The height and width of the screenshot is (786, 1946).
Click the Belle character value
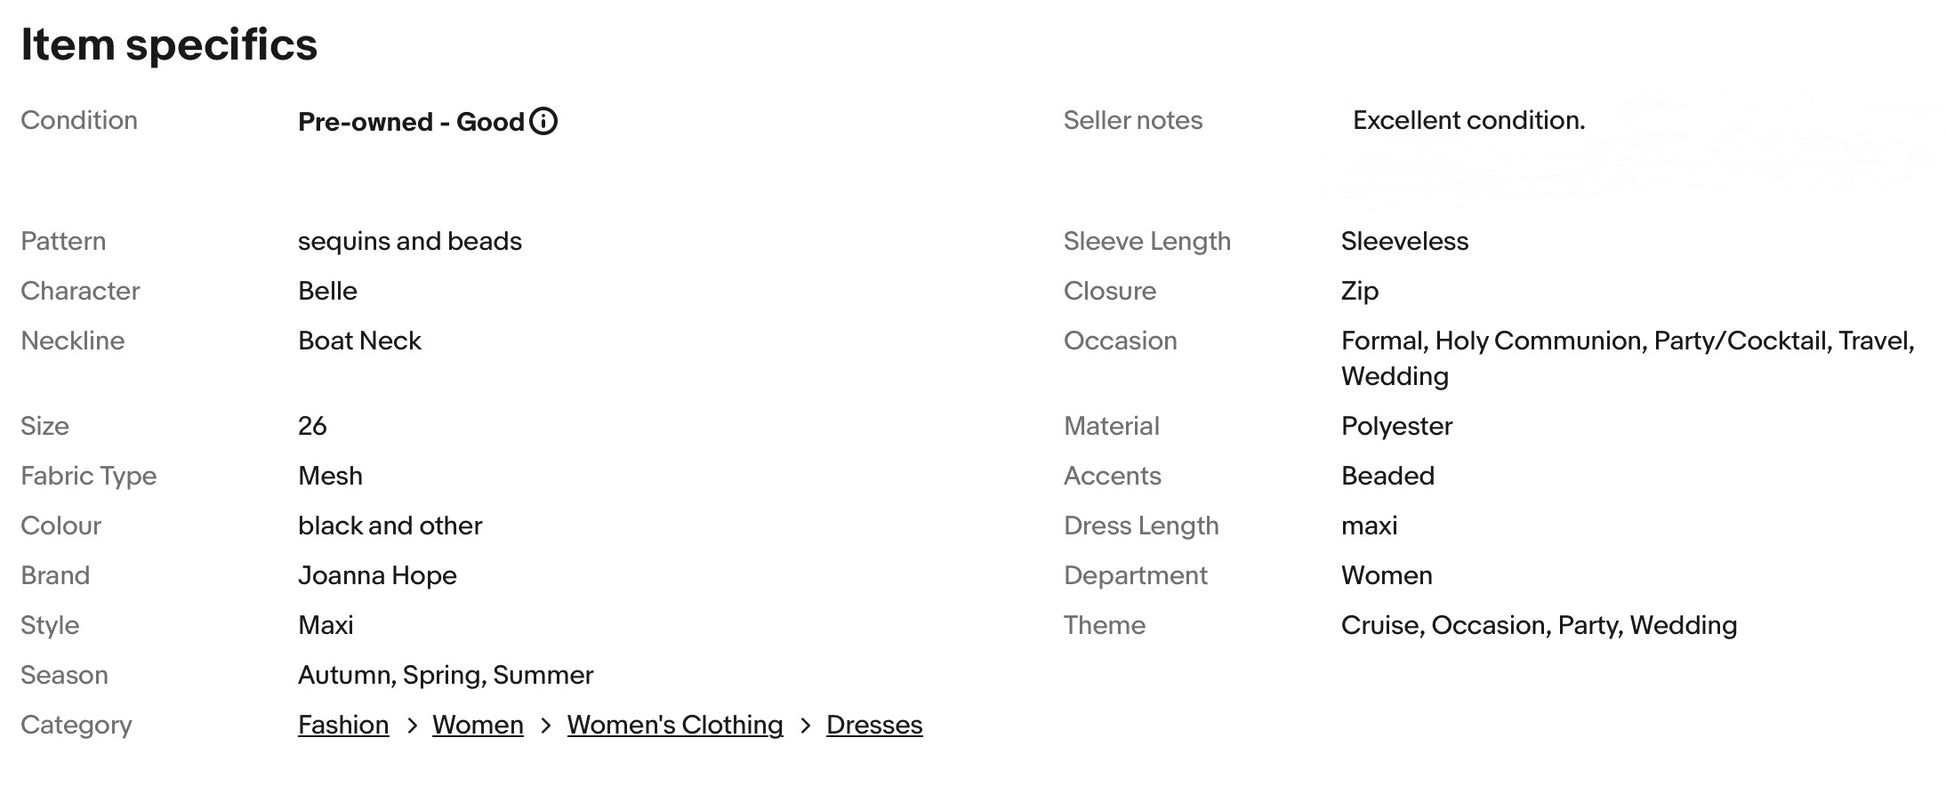[x=327, y=291]
